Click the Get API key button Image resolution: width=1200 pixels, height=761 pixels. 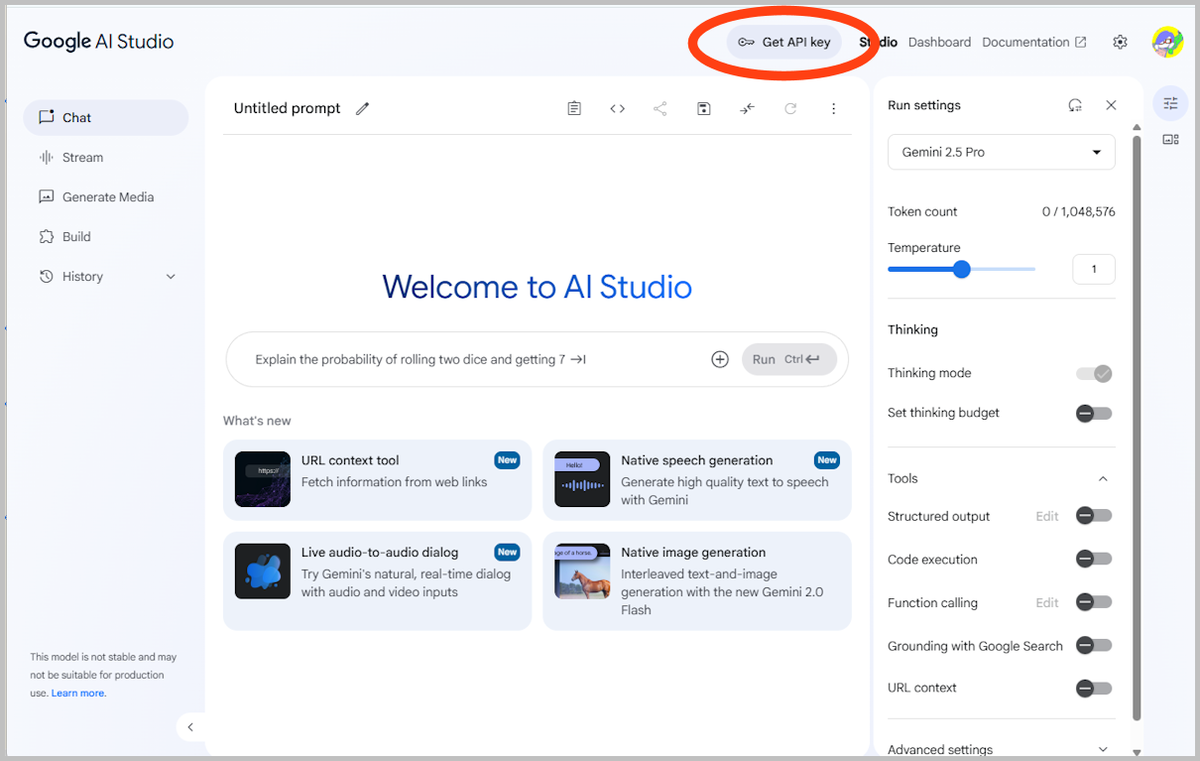(x=785, y=42)
